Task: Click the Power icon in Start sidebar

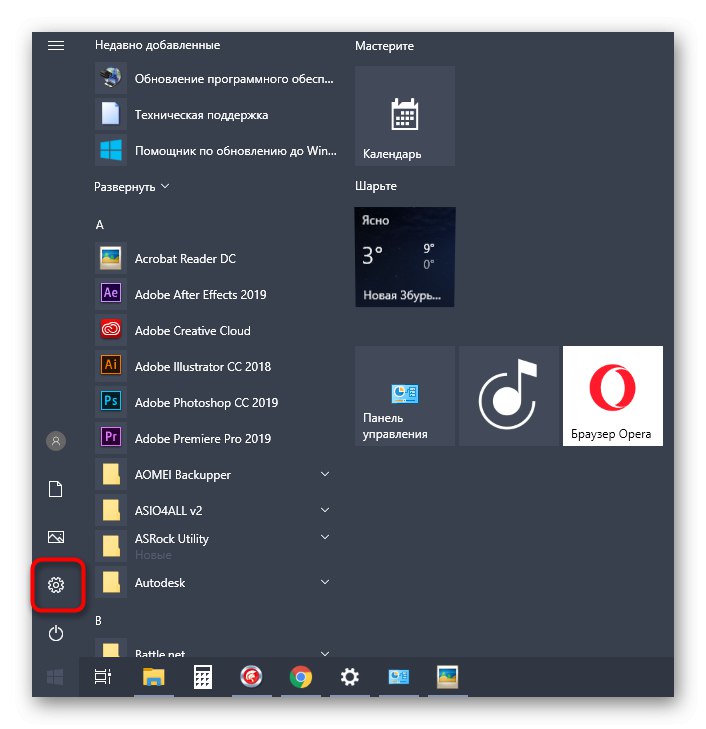Action: pos(56,633)
